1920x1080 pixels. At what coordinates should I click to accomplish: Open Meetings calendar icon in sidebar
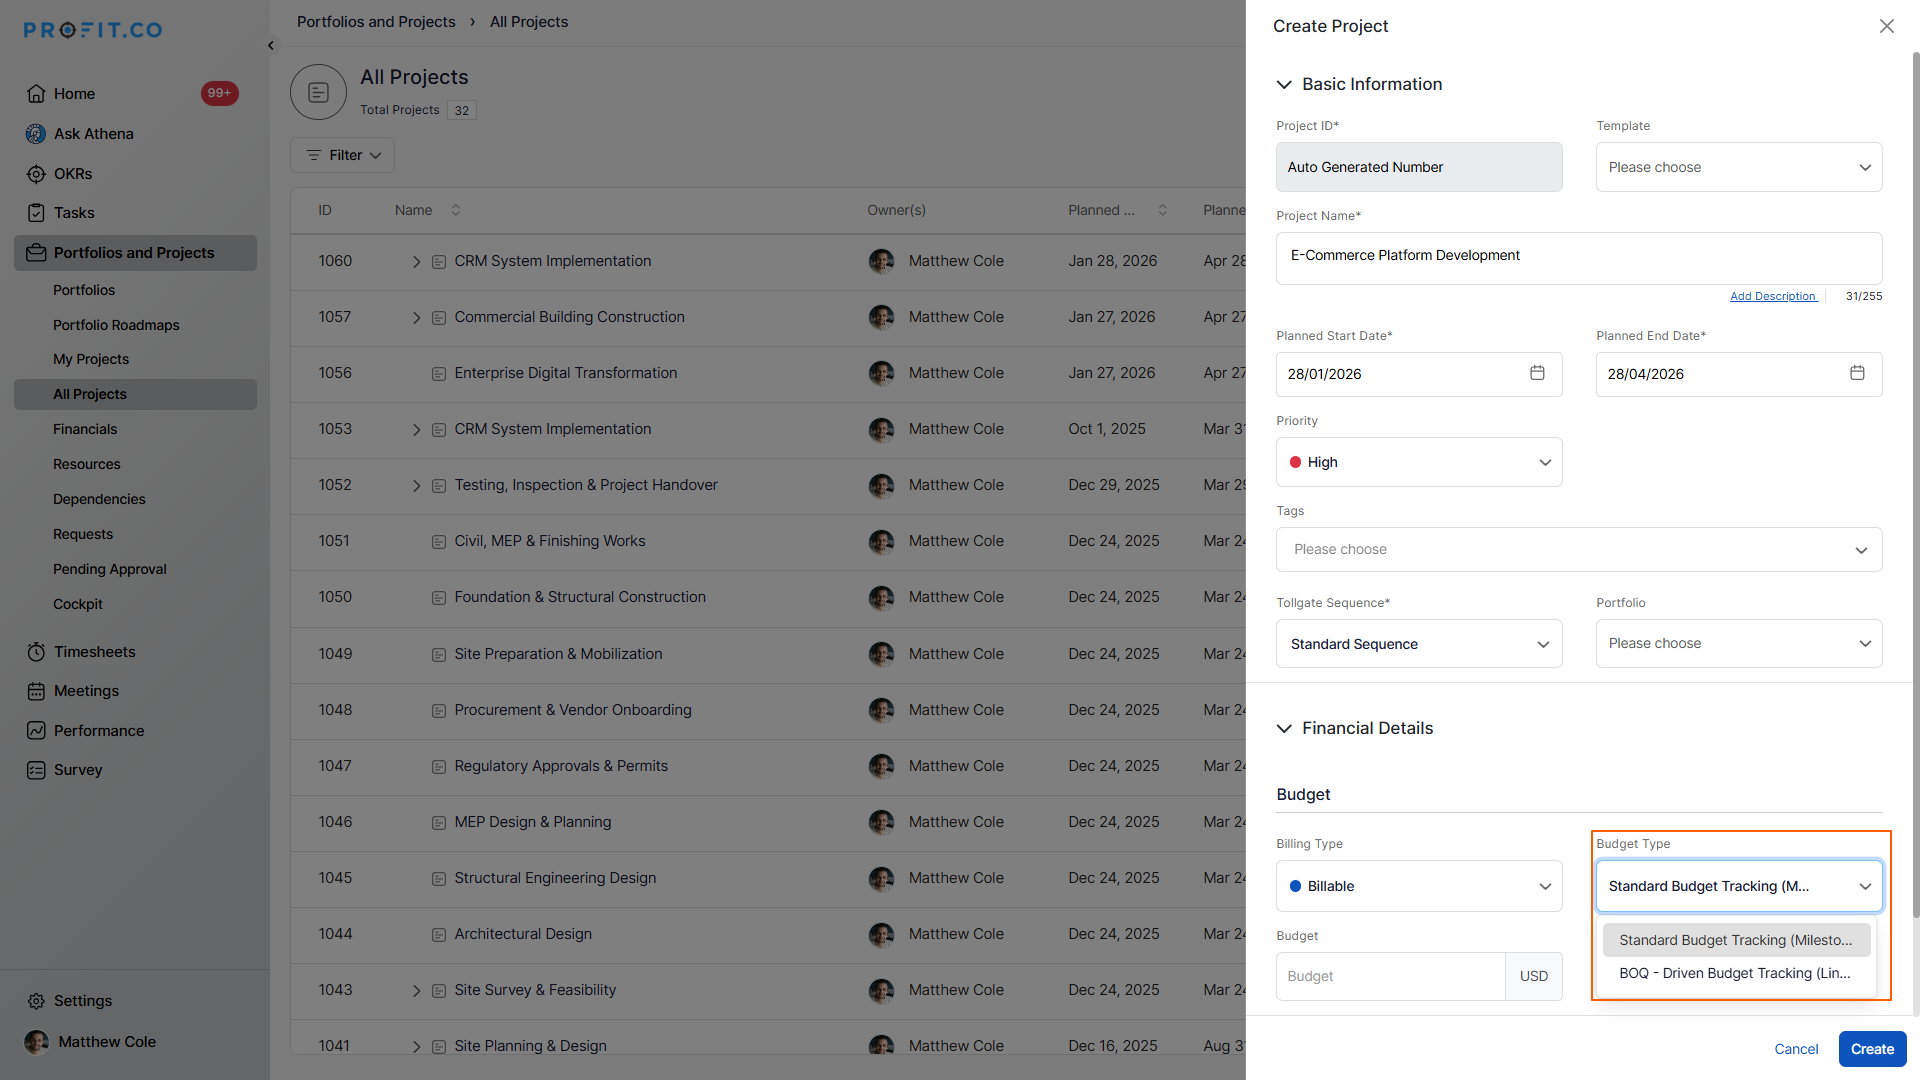(36, 691)
